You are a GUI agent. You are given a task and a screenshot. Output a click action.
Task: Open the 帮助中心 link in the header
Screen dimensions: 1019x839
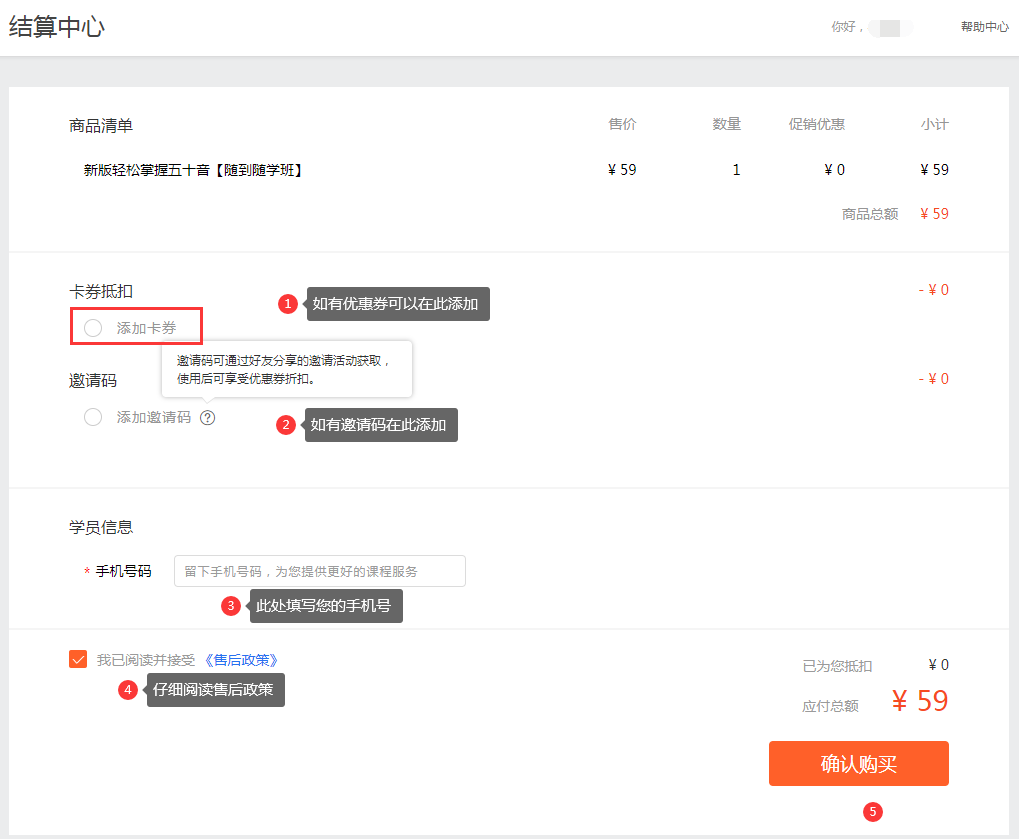(984, 27)
